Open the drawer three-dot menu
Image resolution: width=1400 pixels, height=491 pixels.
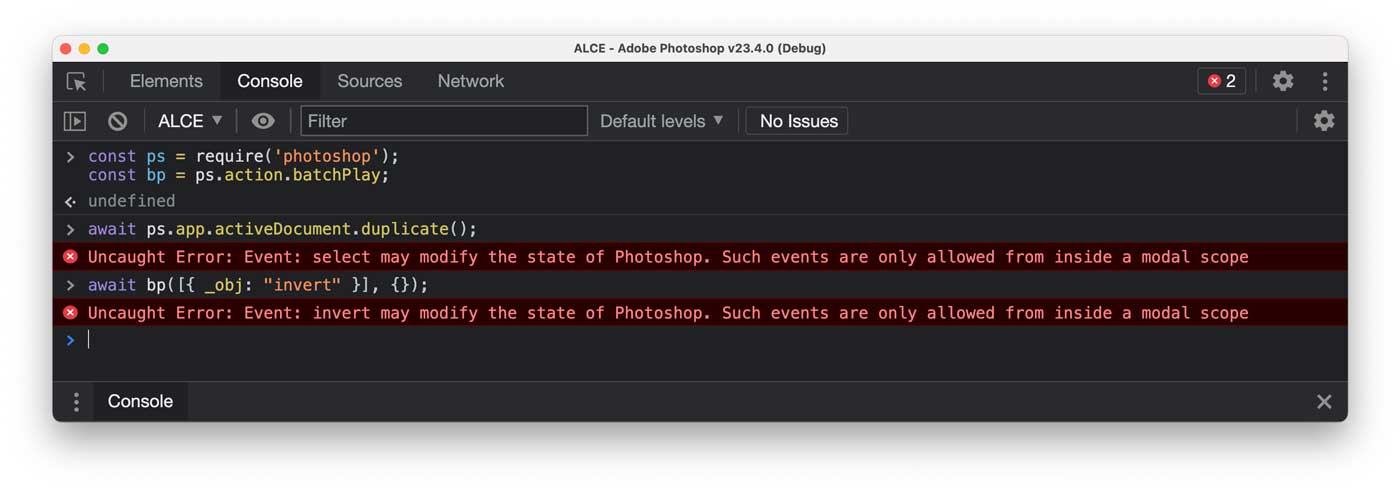[x=75, y=402]
